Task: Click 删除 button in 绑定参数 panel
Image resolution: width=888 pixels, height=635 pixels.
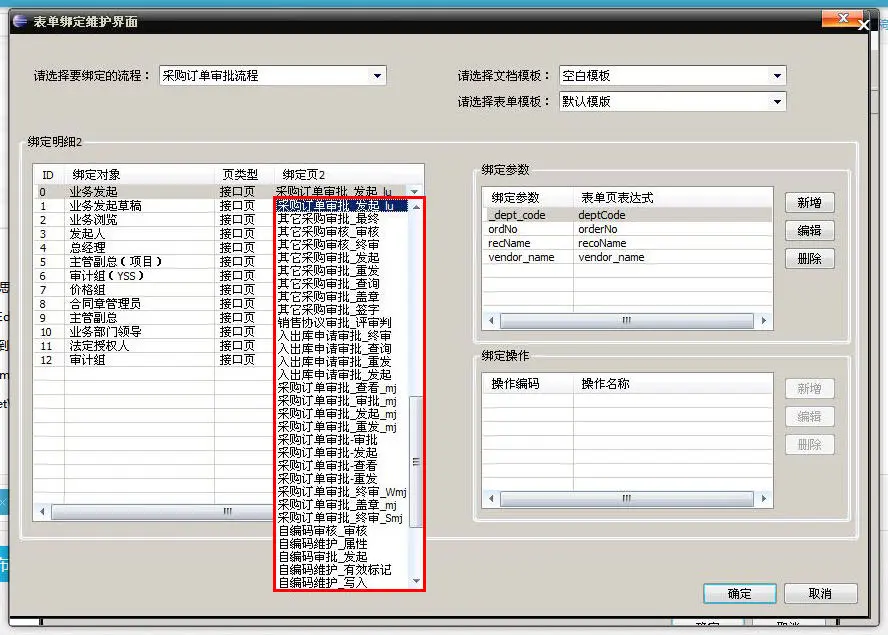Action: pos(809,259)
